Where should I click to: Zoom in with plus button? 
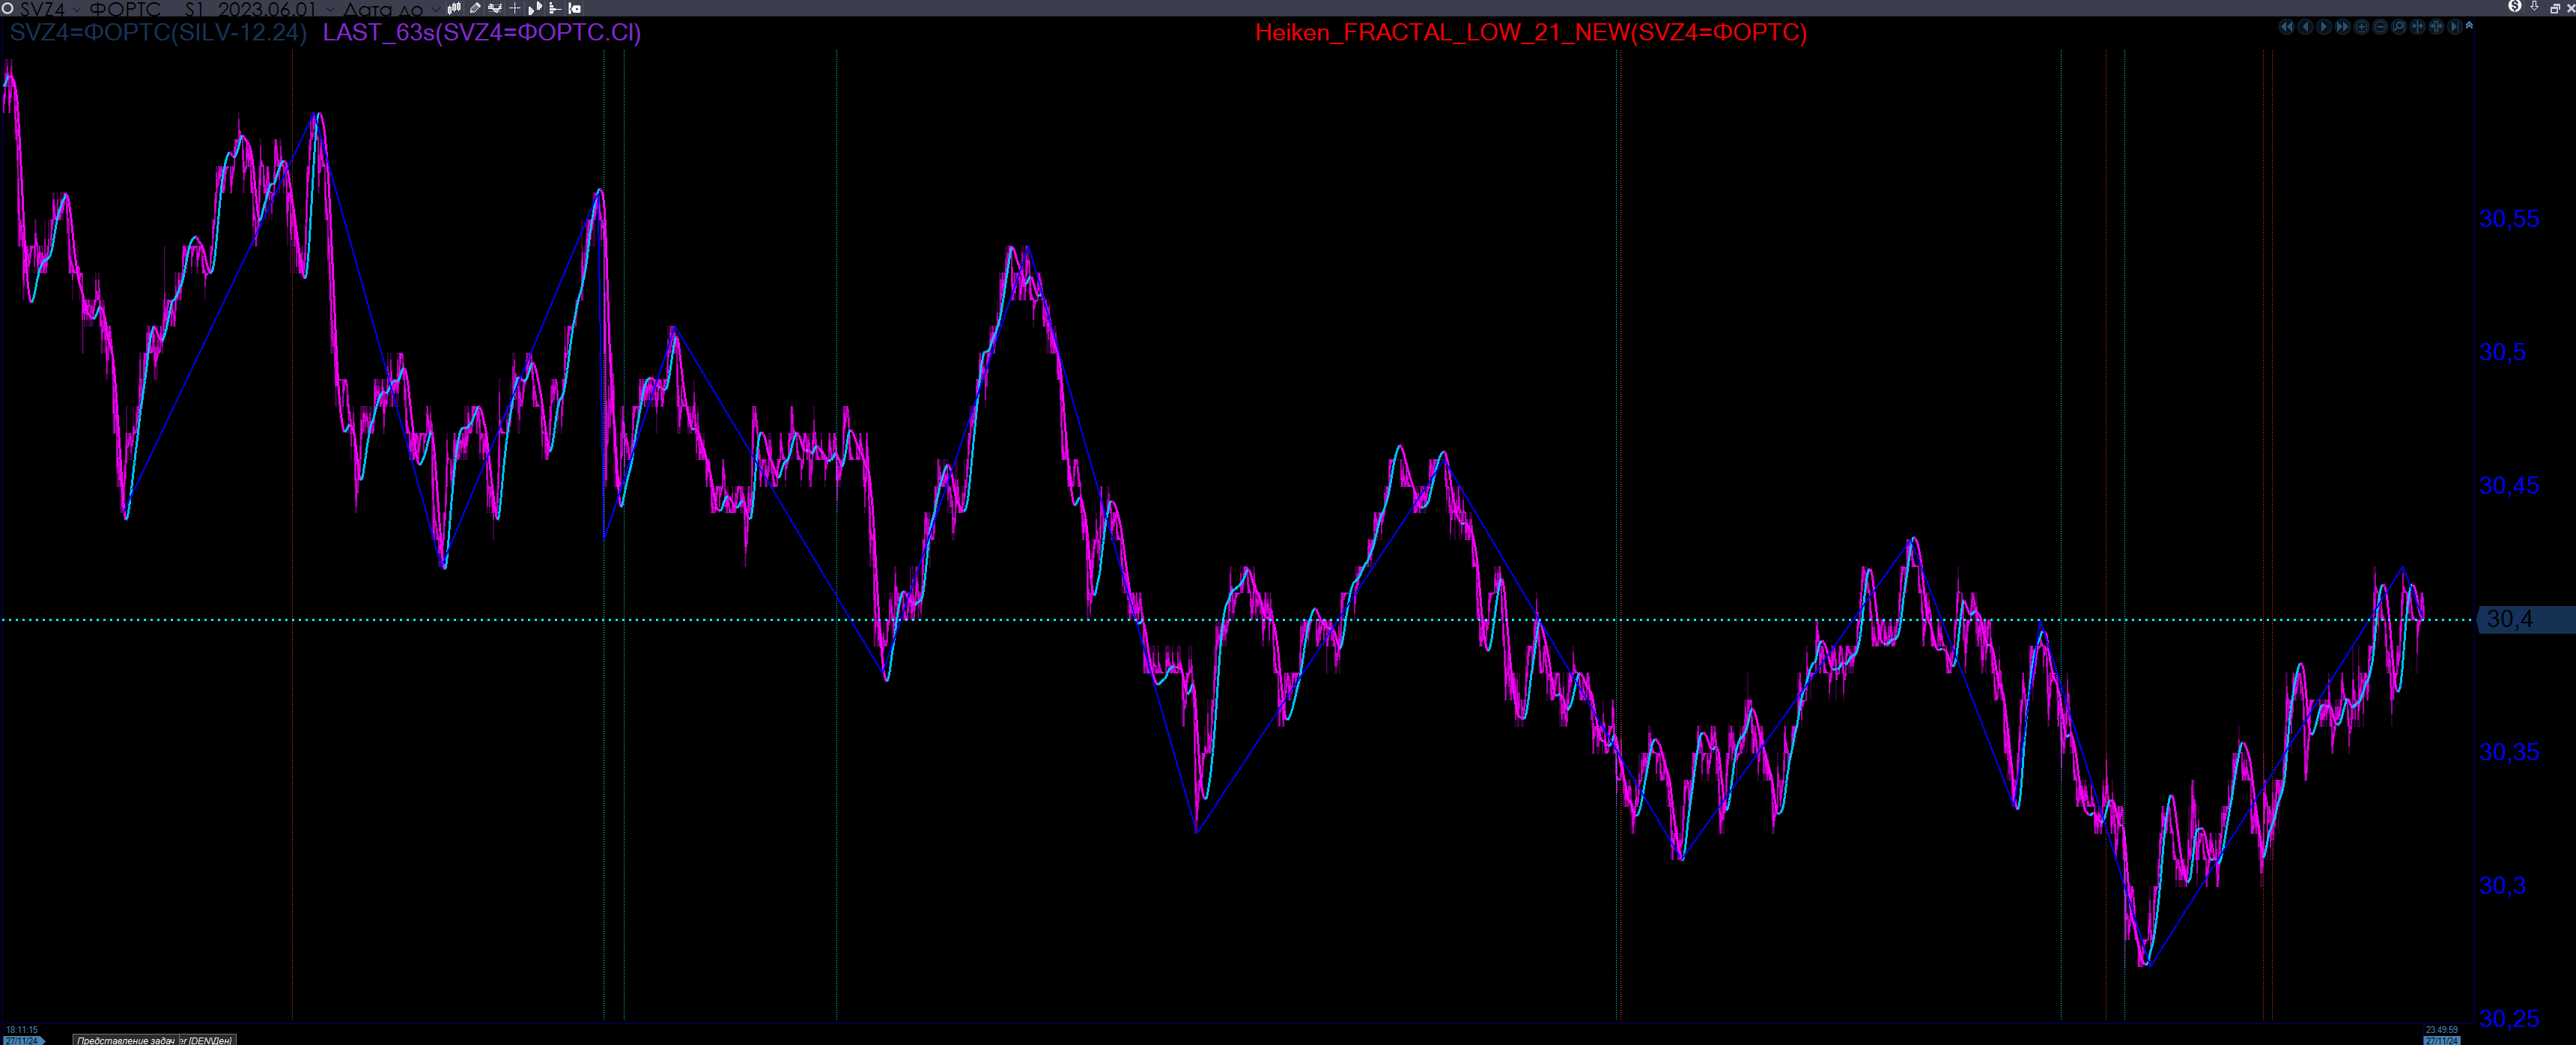[2361, 27]
